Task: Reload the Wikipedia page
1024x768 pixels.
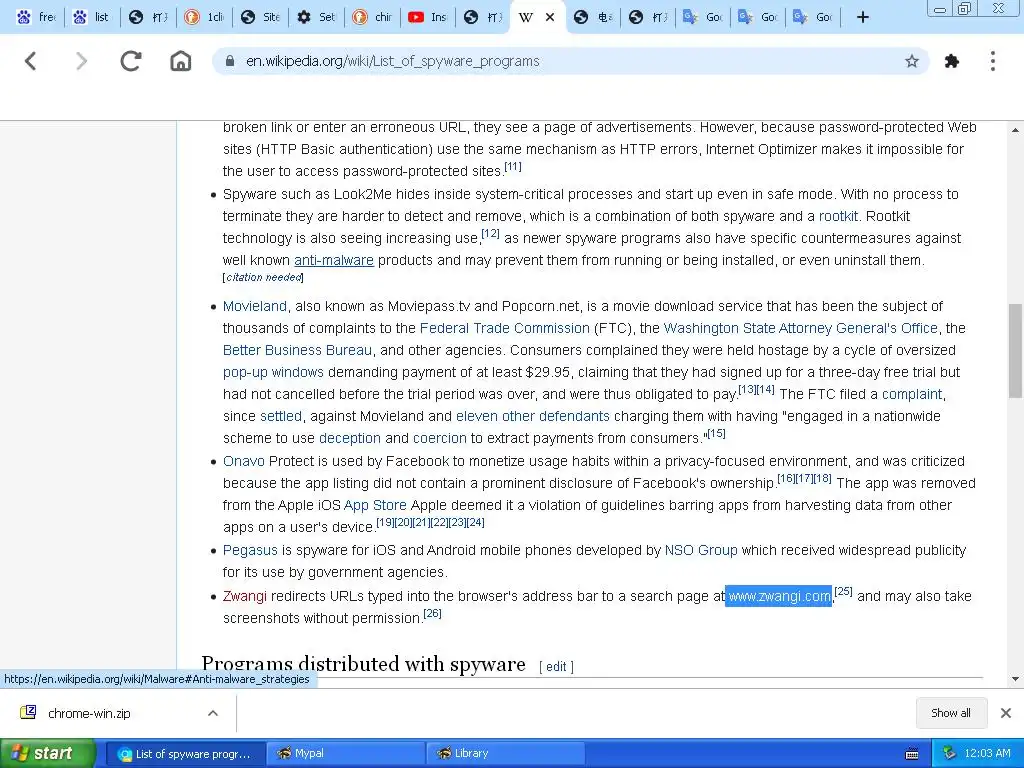Action: (x=131, y=61)
